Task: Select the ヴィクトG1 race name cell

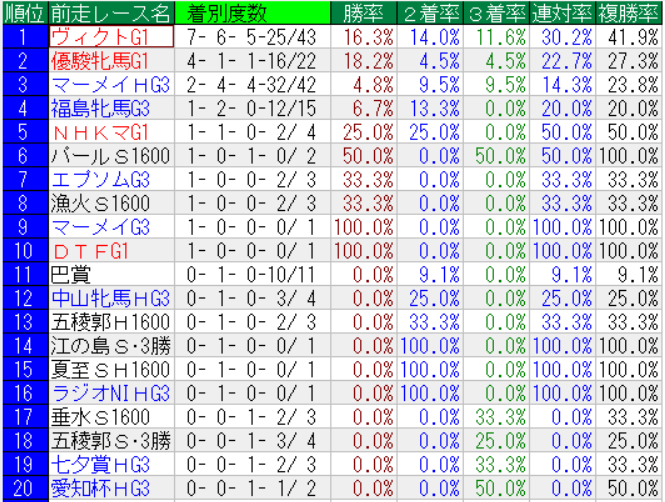Action: point(111,37)
